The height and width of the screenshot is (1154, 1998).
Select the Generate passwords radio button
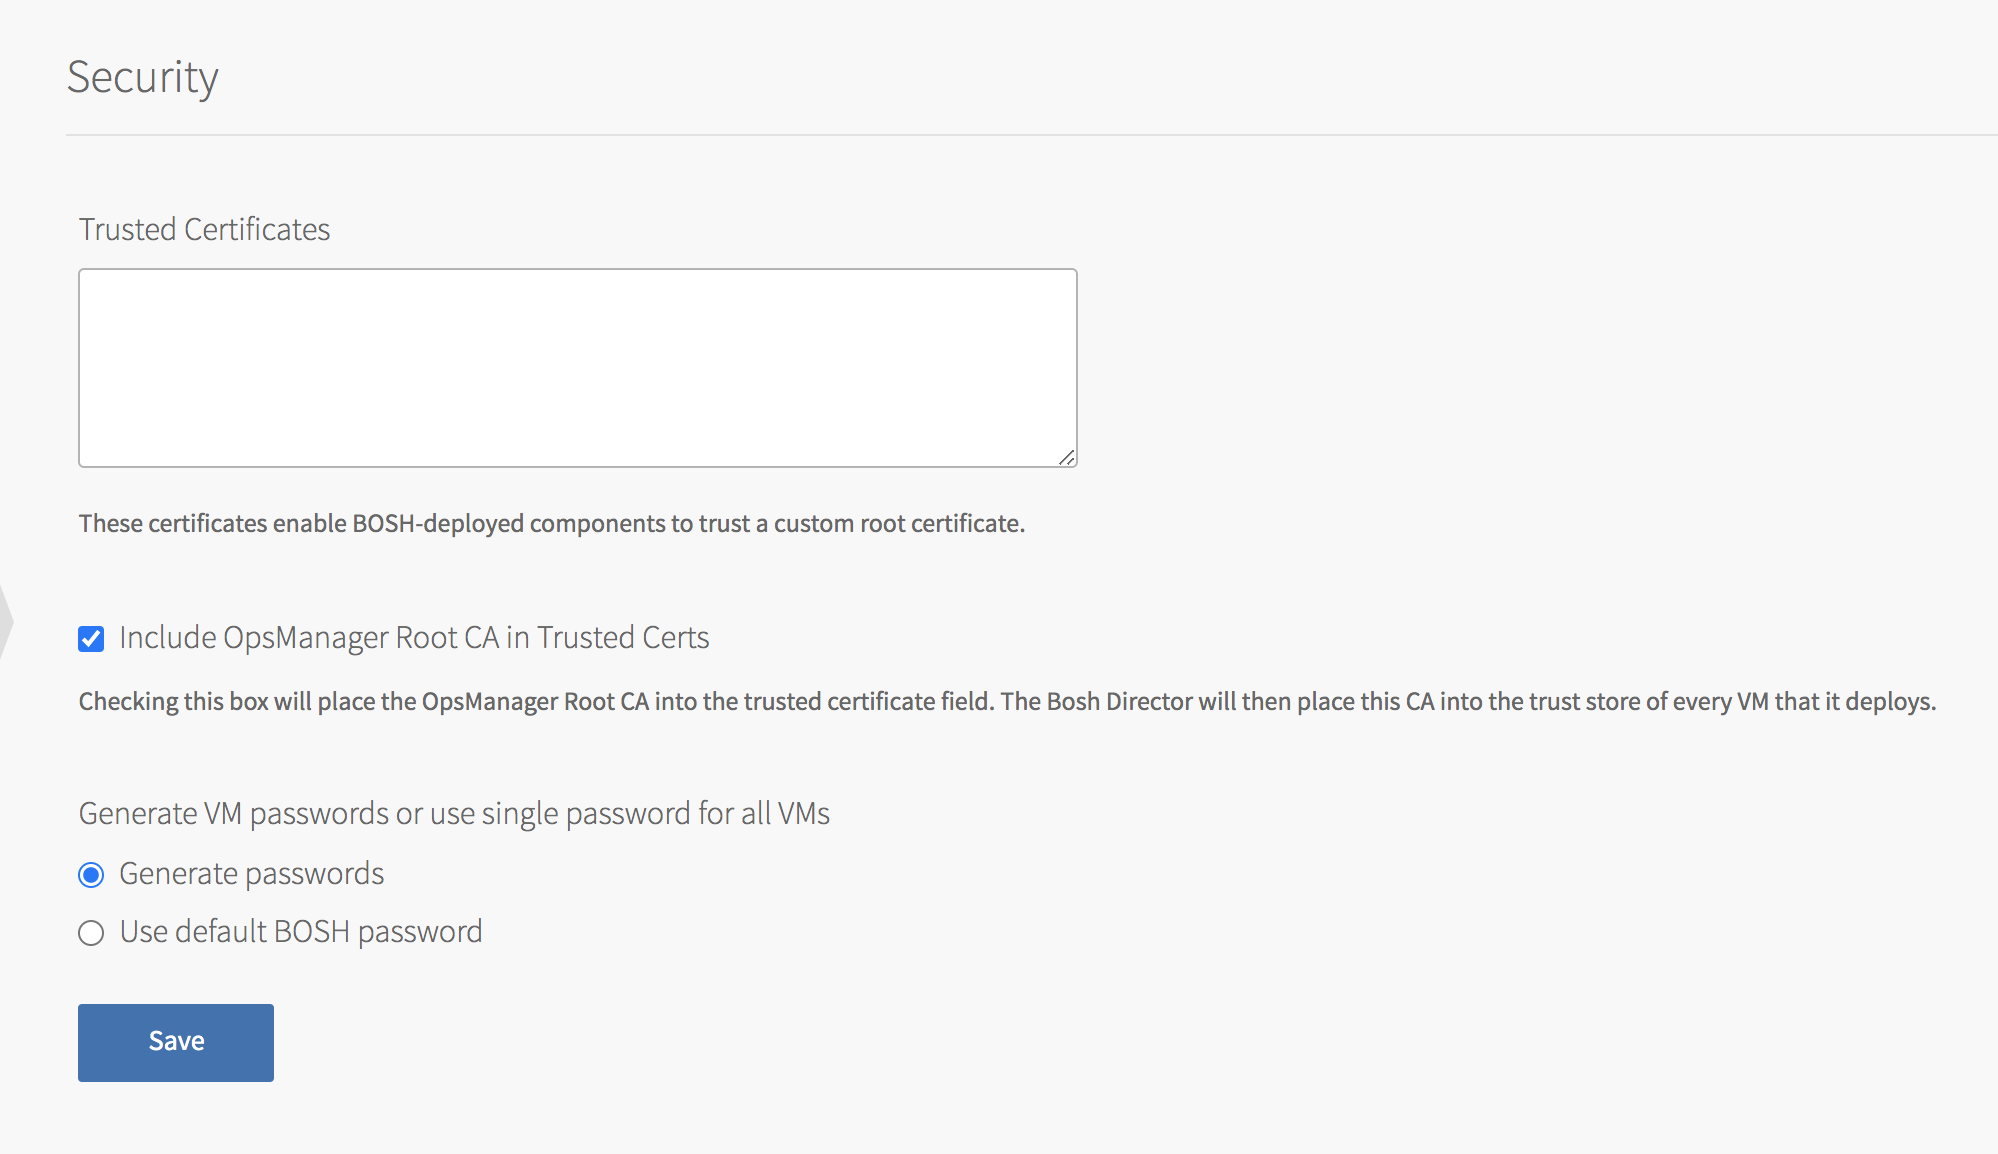[91, 875]
